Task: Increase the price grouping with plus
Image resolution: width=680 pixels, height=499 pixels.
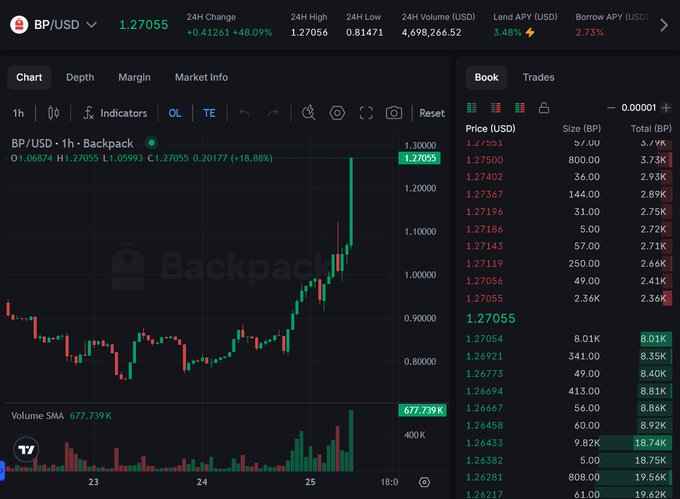Action: coord(666,108)
